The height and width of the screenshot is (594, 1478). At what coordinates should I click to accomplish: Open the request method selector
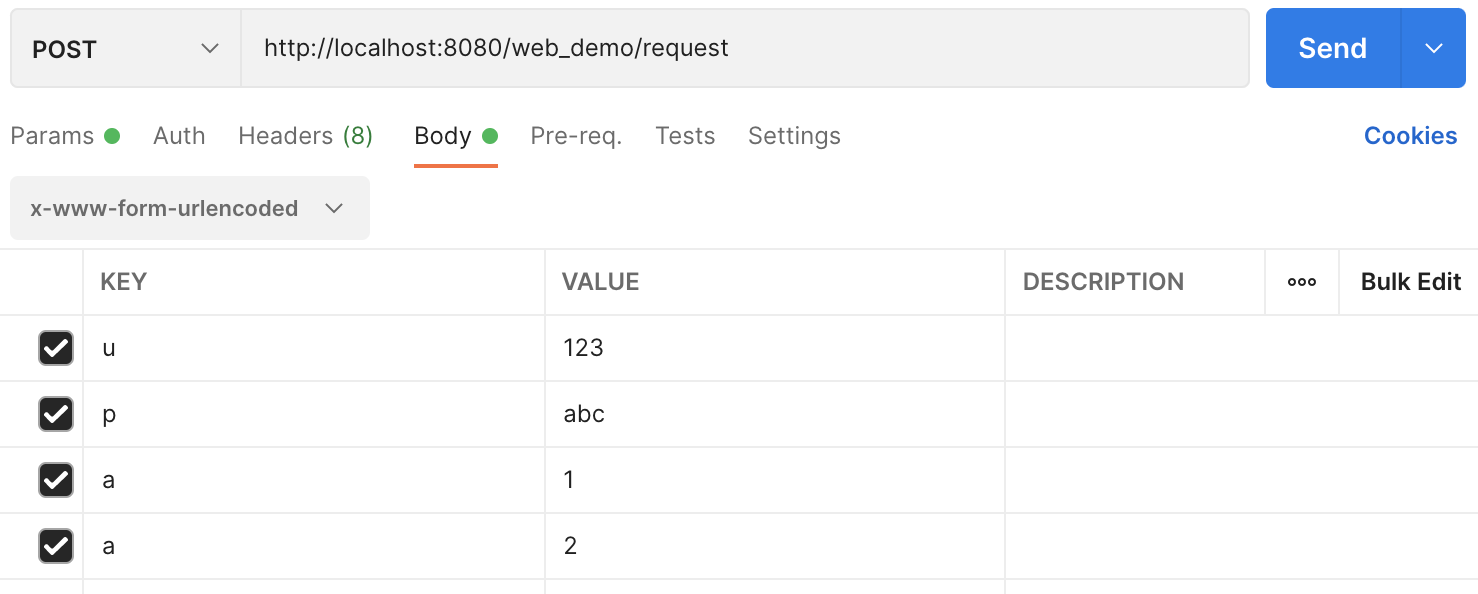(125, 47)
